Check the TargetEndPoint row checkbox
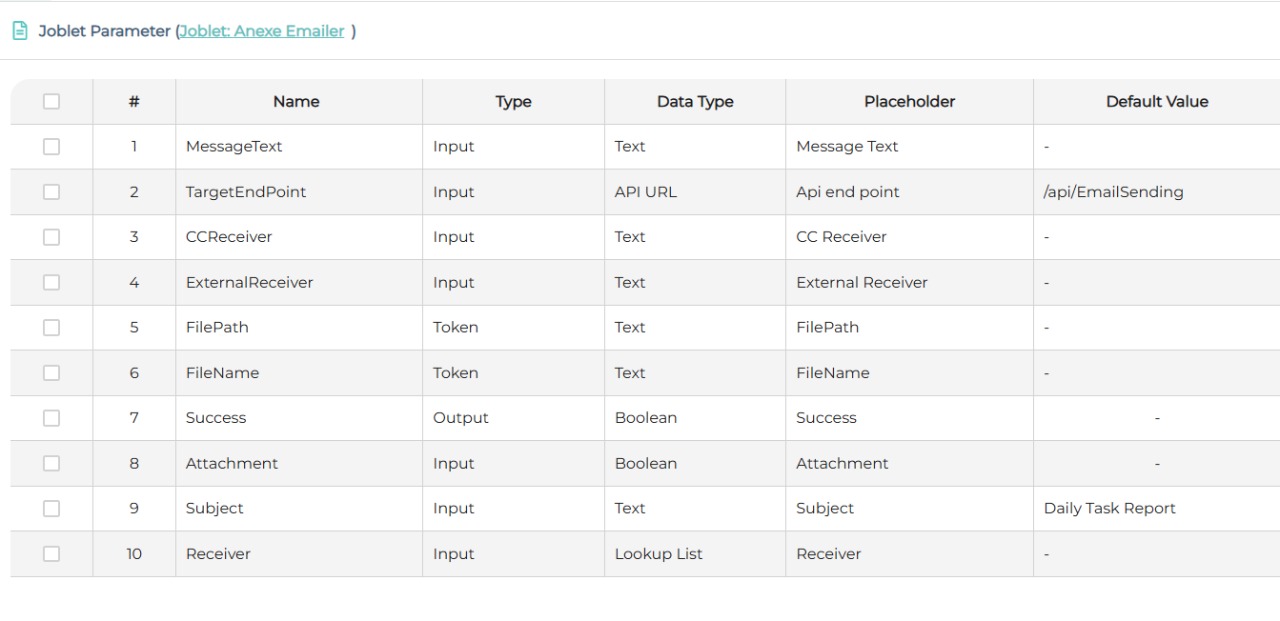 coord(51,191)
